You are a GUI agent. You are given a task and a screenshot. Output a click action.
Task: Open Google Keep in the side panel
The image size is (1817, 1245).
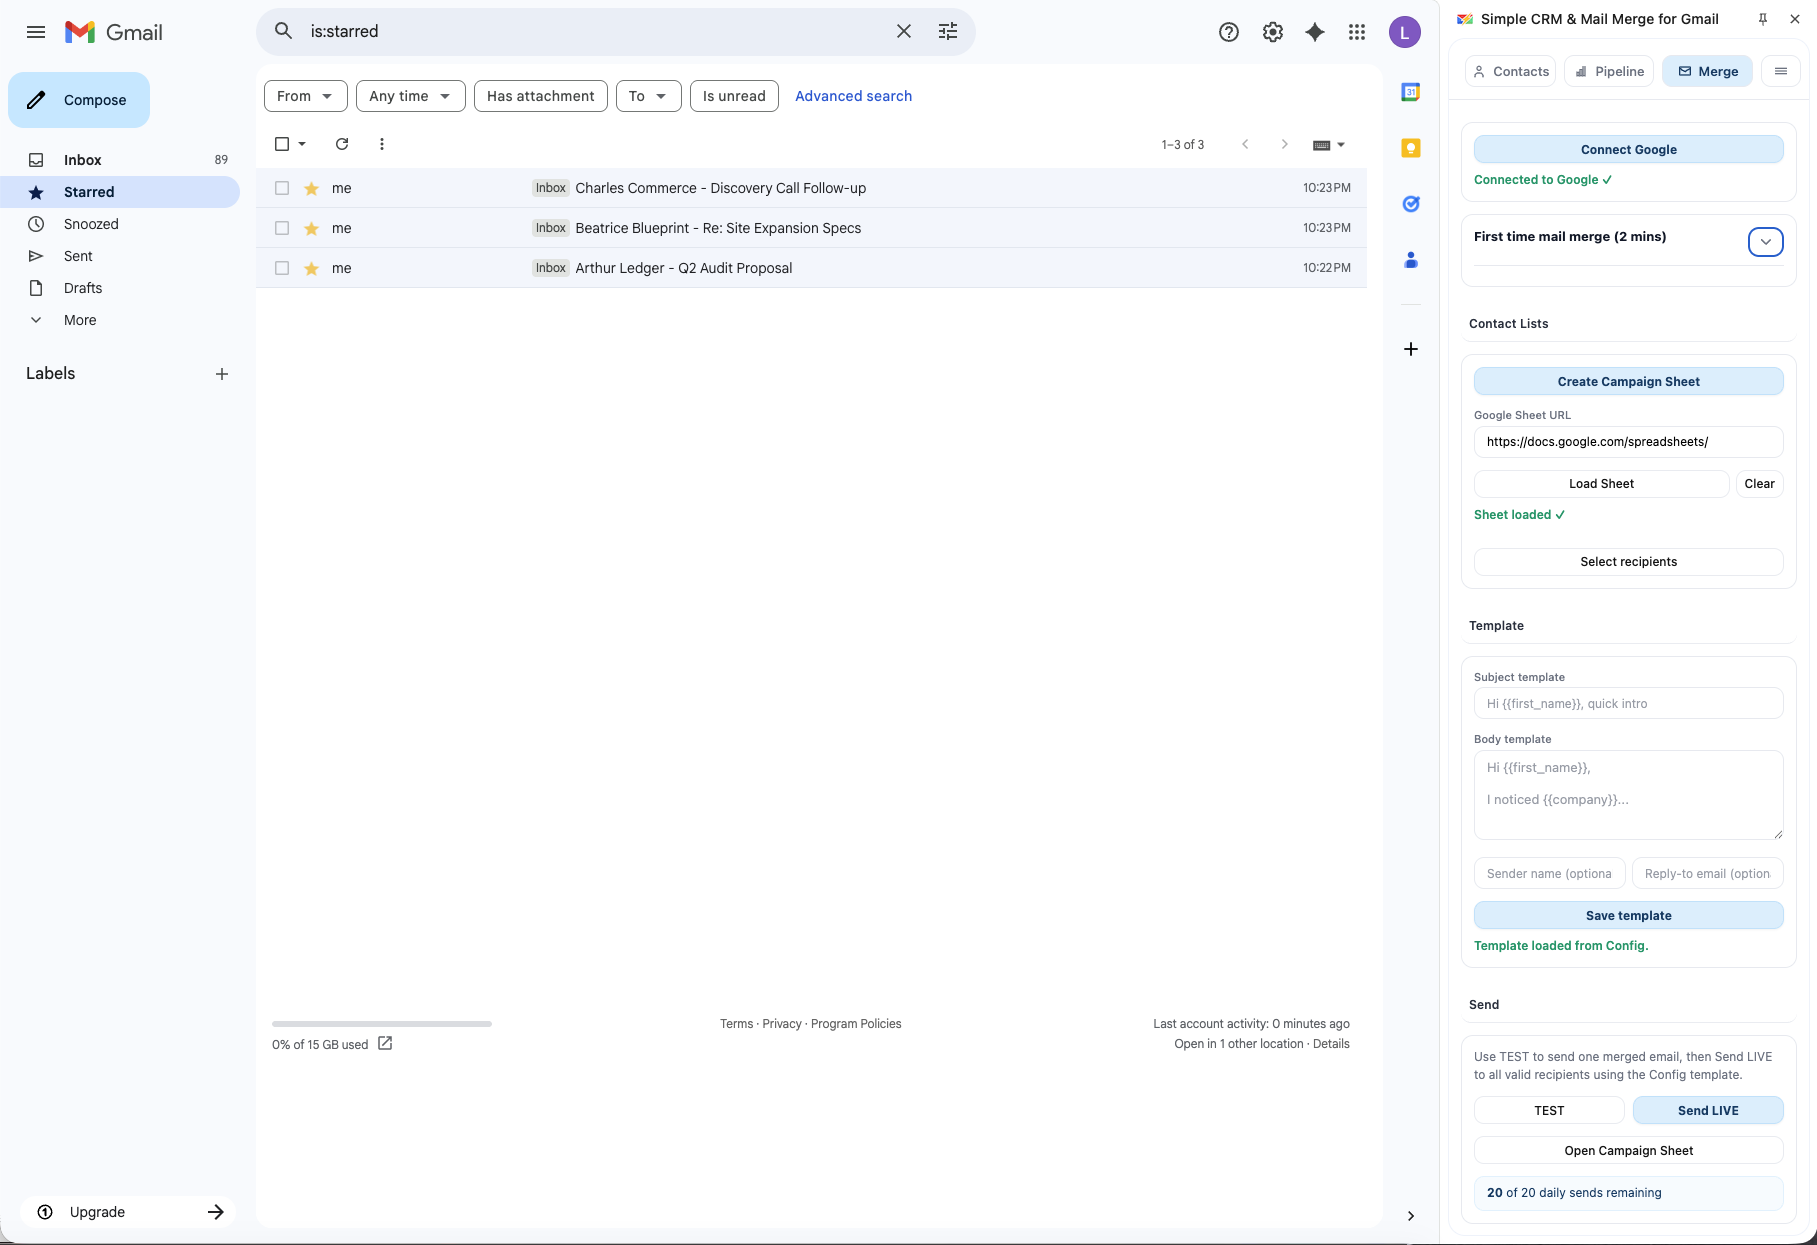point(1410,148)
